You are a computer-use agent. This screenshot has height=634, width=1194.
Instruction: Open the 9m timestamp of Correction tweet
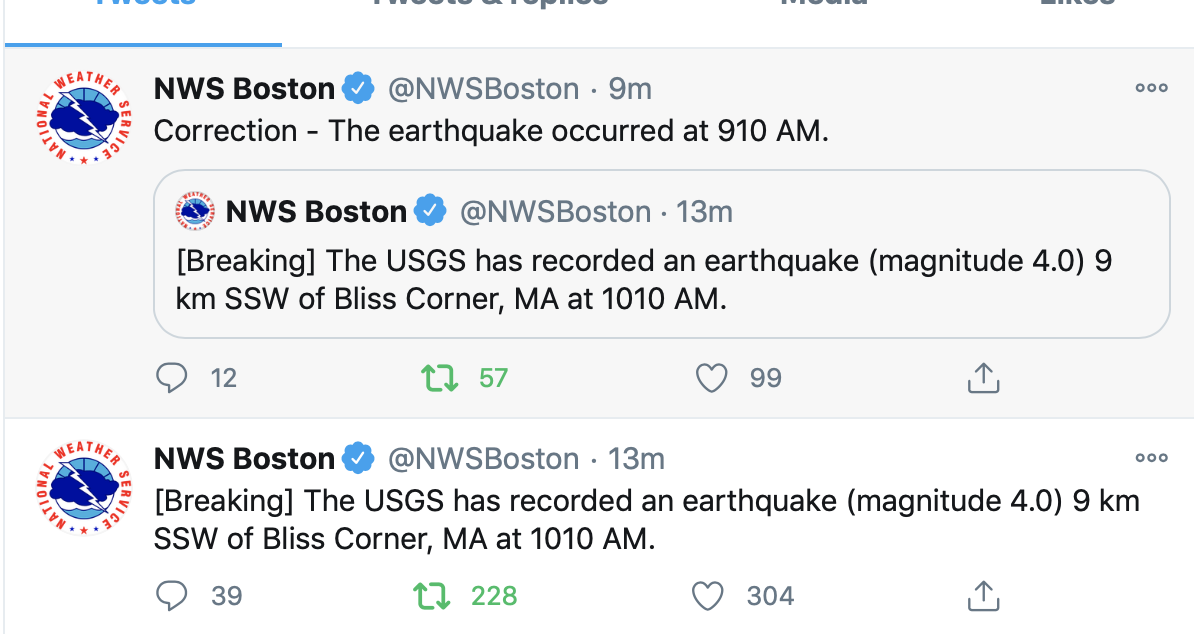(x=630, y=89)
